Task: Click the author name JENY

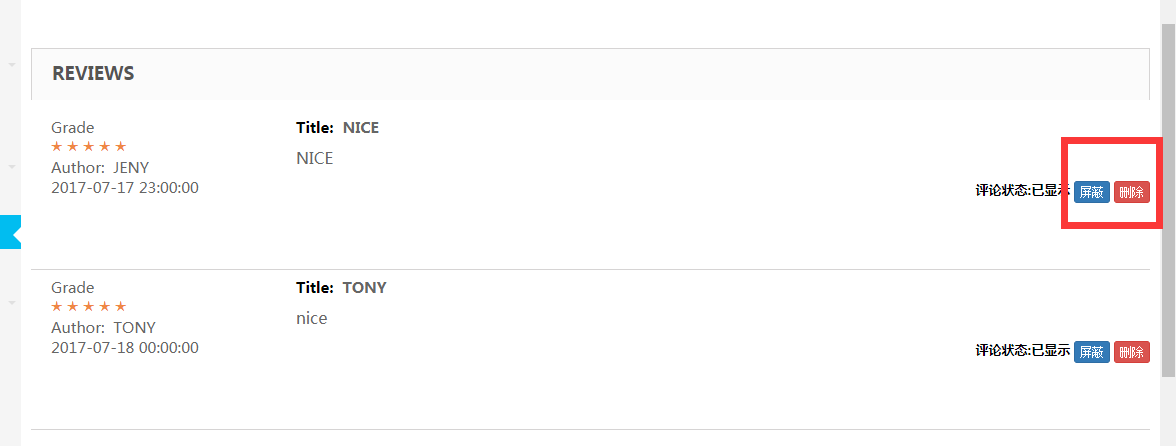Action: pyautogui.click(x=131, y=167)
